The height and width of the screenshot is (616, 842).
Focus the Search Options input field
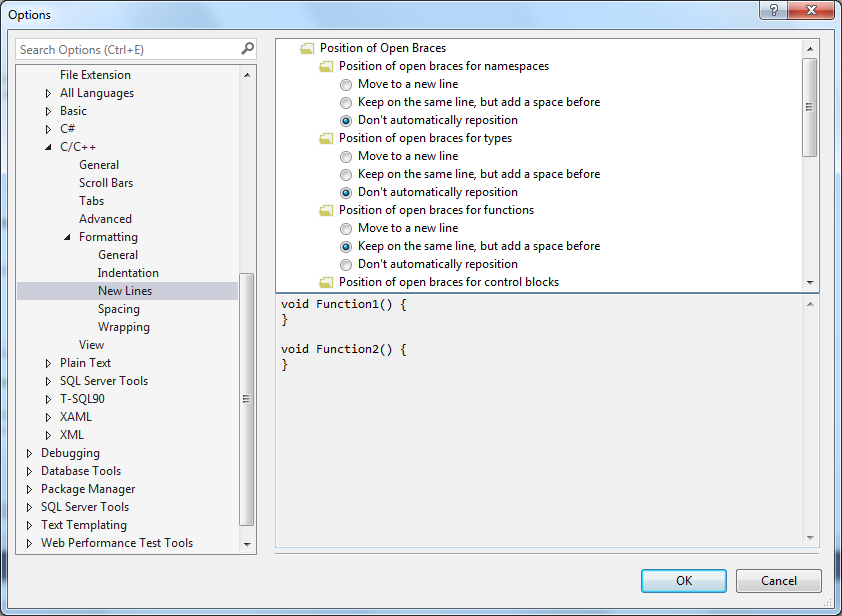tap(125, 49)
